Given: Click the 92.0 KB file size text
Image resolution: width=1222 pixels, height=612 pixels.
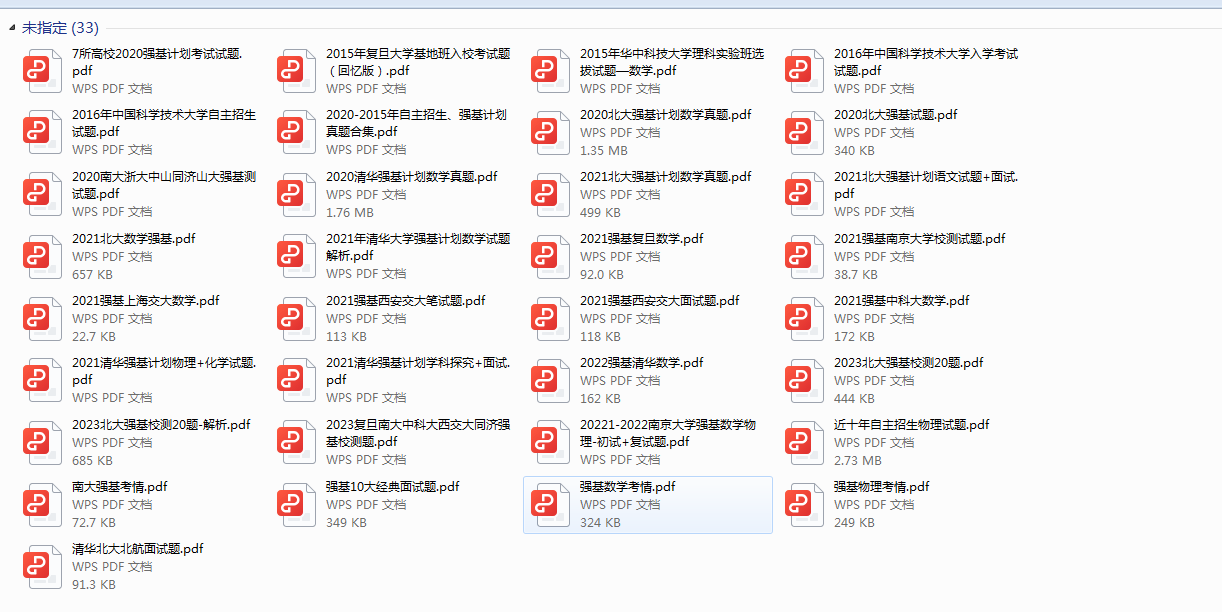Looking at the screenshot, I should point(602,275).
